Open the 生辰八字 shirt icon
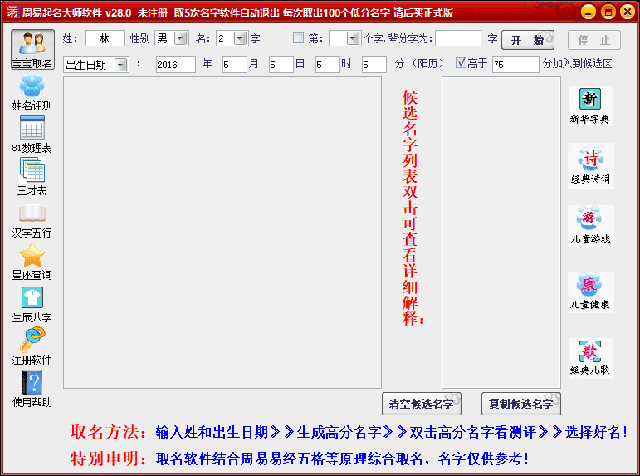Screen dimensions: 640x476 point(32,305)
